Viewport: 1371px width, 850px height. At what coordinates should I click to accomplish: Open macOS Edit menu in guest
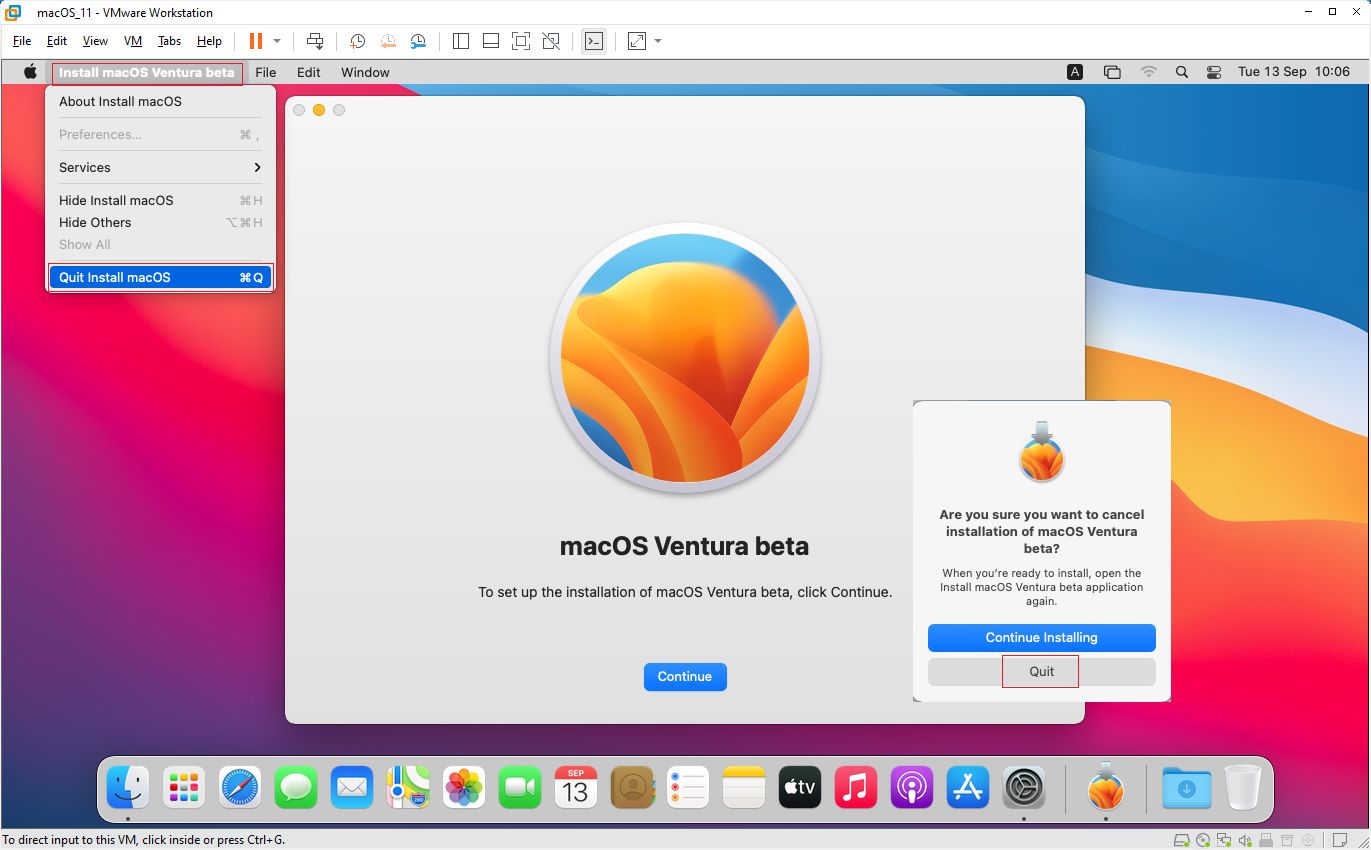pos(309,72)
